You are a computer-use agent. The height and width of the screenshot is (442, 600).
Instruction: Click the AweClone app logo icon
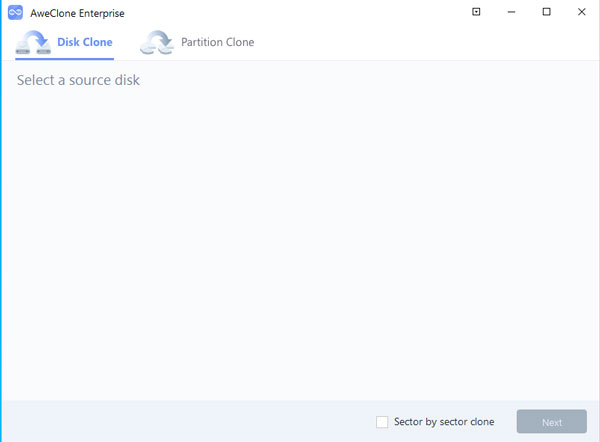pyautogui.click(x=15, y=13)
